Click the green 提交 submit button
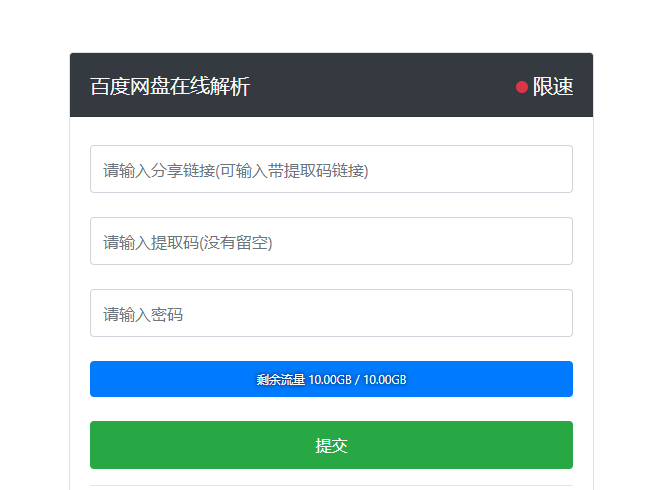Image resolution: width=649 pixels, height=490 pixels. point(331,445)
